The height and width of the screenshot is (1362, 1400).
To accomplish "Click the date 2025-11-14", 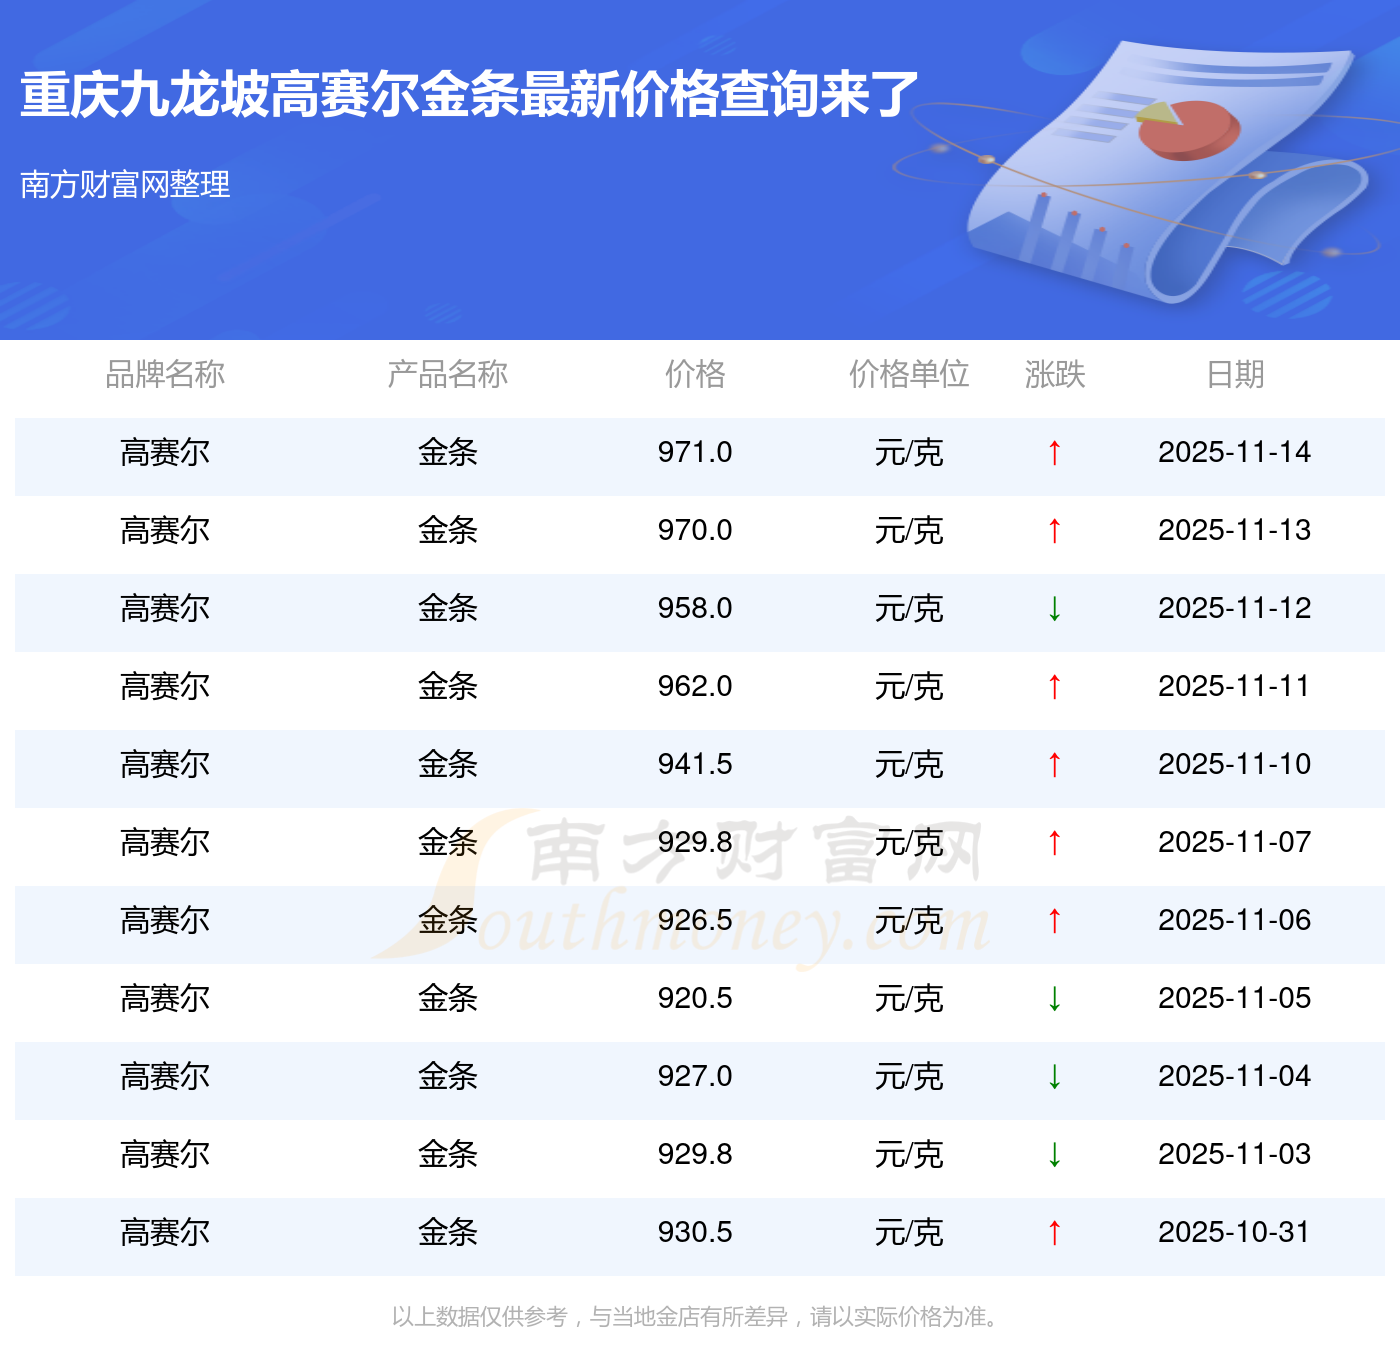I will pyautogui.click(x=1235, y=452).
